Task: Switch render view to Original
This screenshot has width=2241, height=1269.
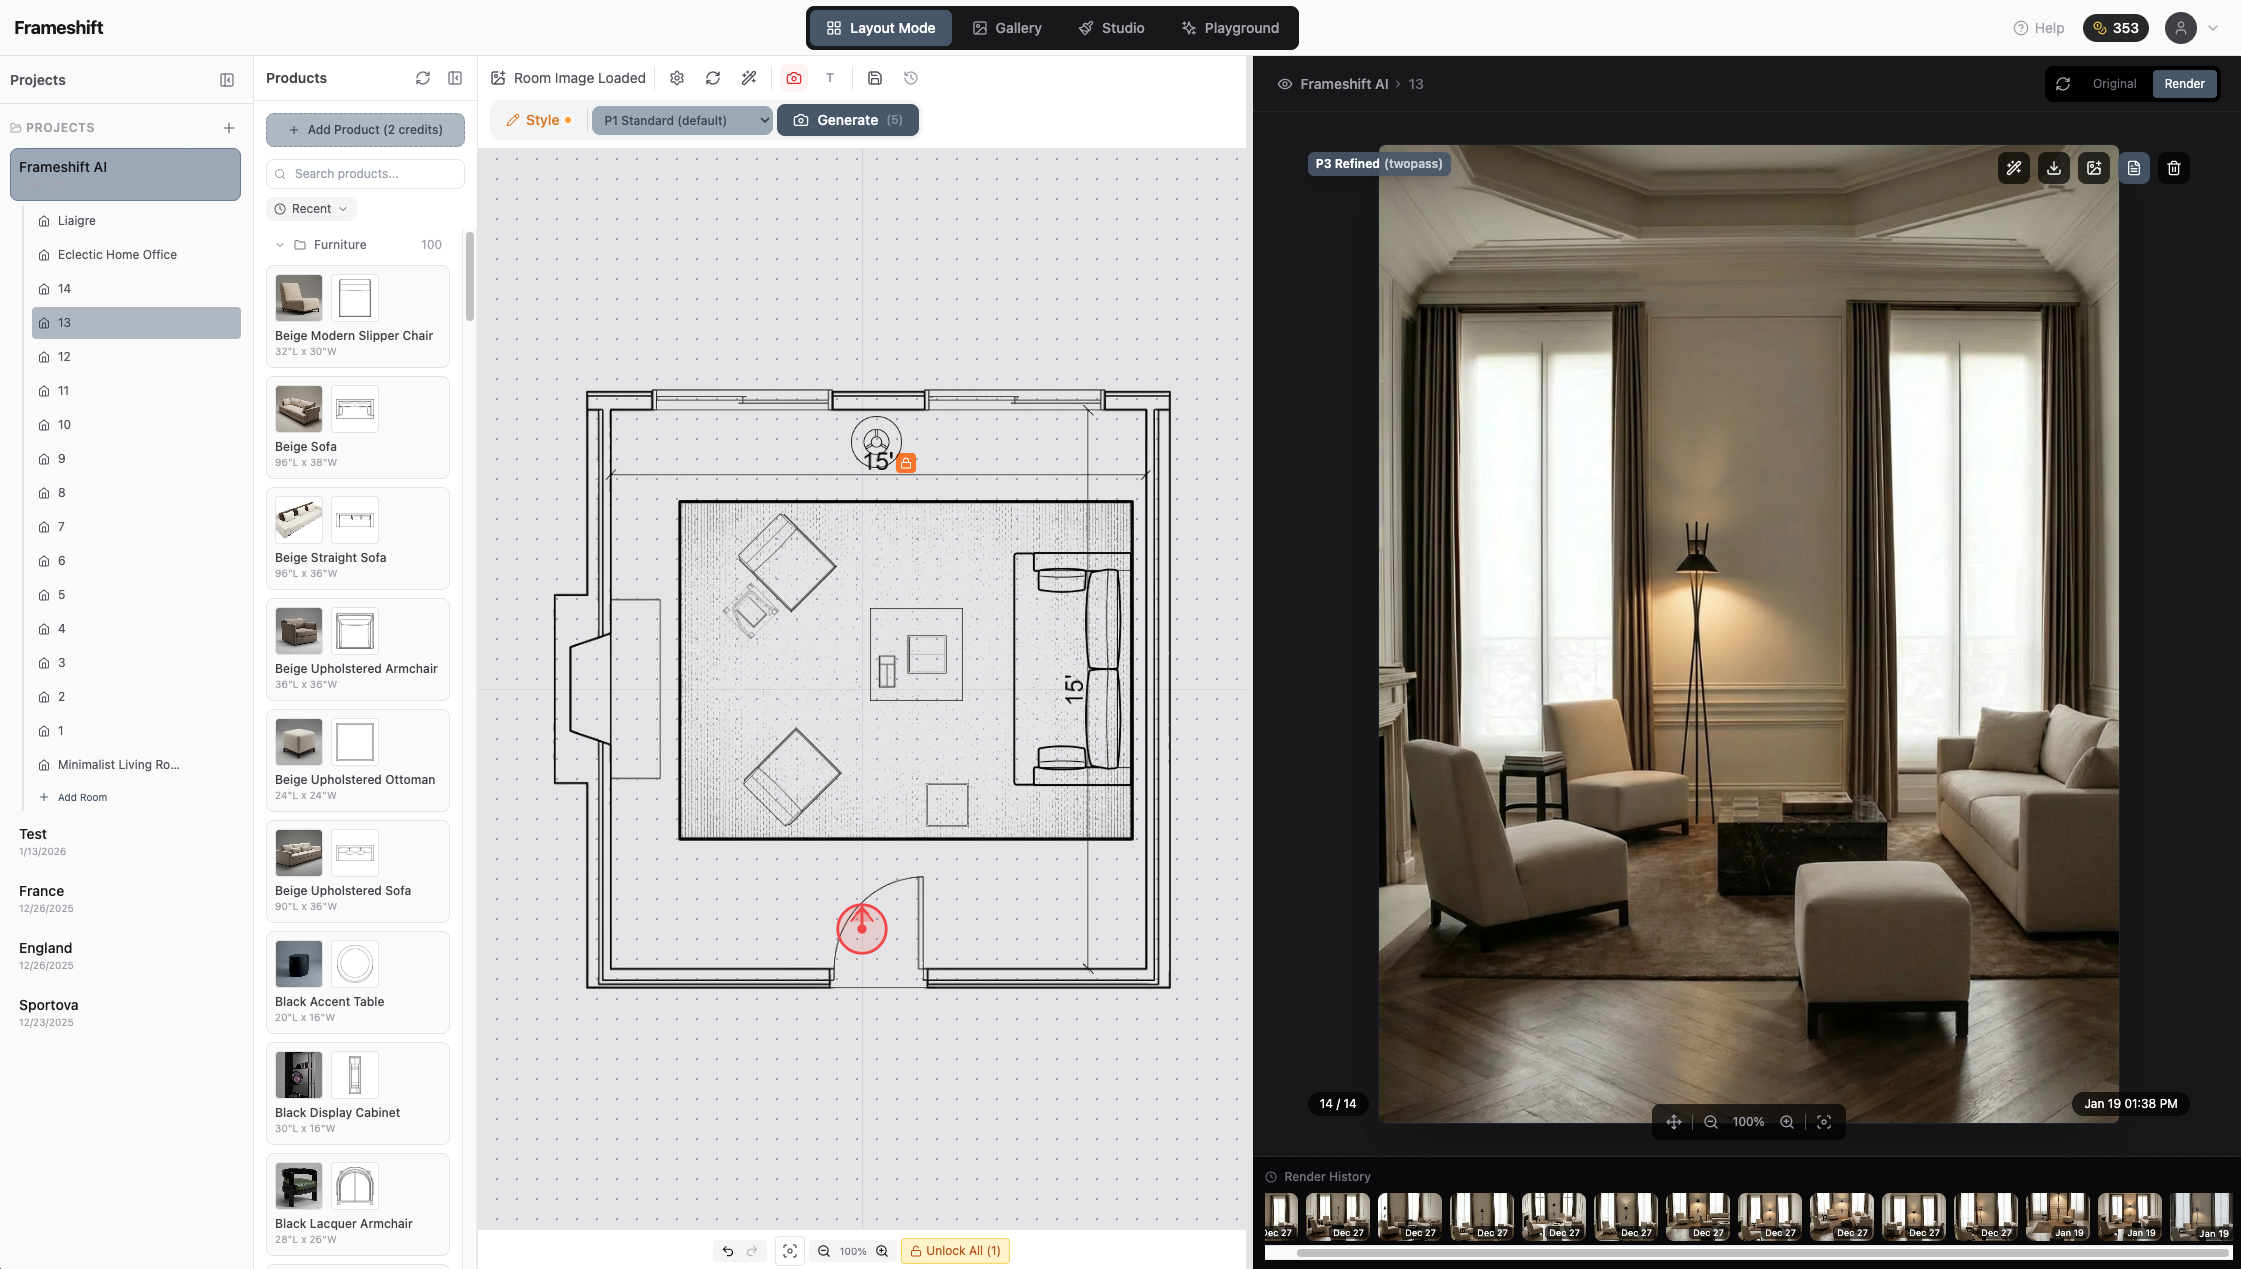Action: click(2114, 84)
